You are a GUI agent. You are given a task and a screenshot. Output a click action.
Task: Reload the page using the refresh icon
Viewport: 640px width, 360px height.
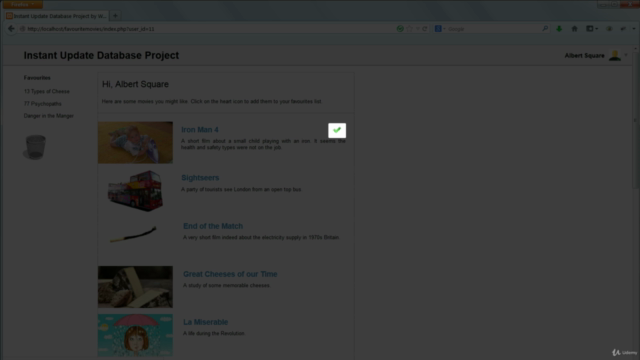tap(425, 29)
